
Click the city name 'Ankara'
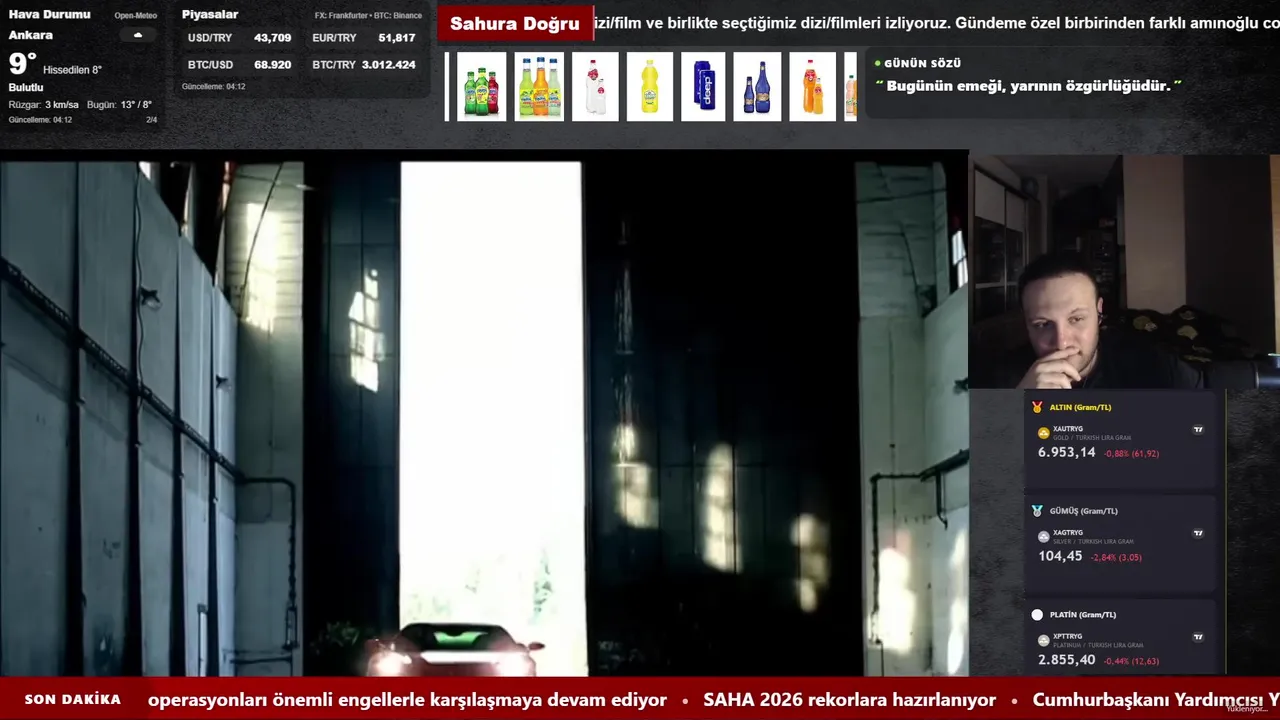31,35
